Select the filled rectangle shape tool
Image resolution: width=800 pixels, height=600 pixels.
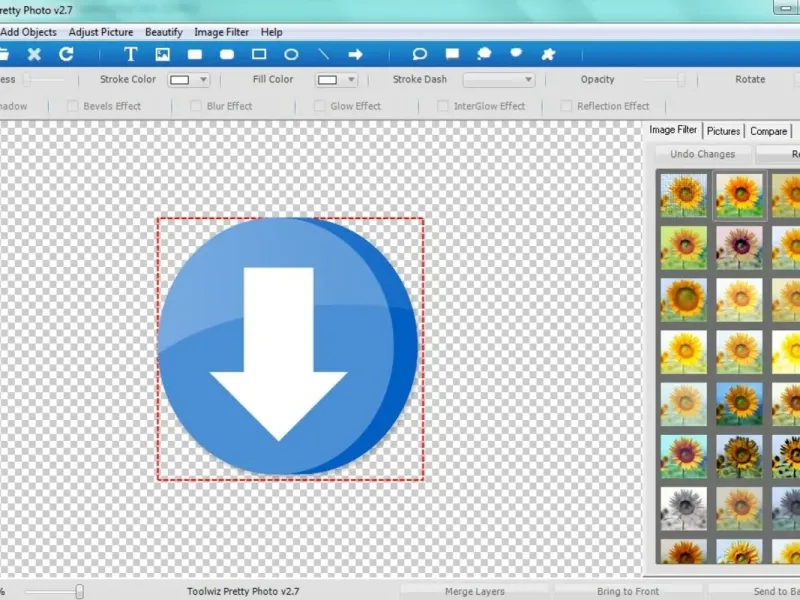tap(195, 54)
